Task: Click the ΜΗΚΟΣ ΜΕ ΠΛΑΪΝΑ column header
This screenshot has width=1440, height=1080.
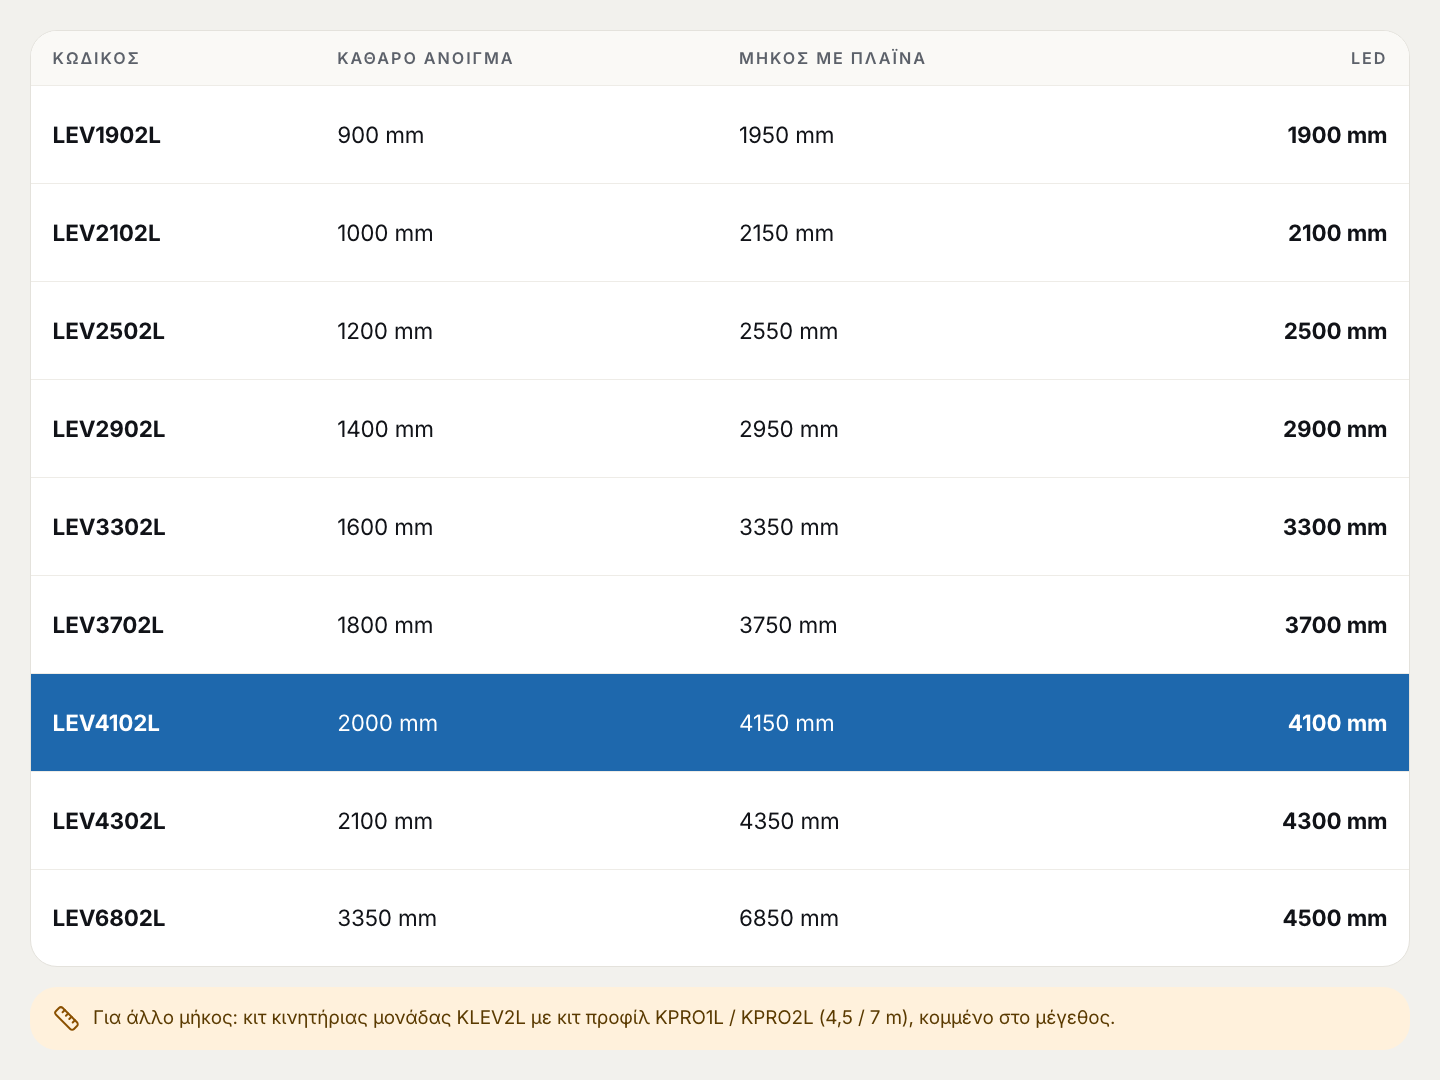Action: (x=832, y=58)
